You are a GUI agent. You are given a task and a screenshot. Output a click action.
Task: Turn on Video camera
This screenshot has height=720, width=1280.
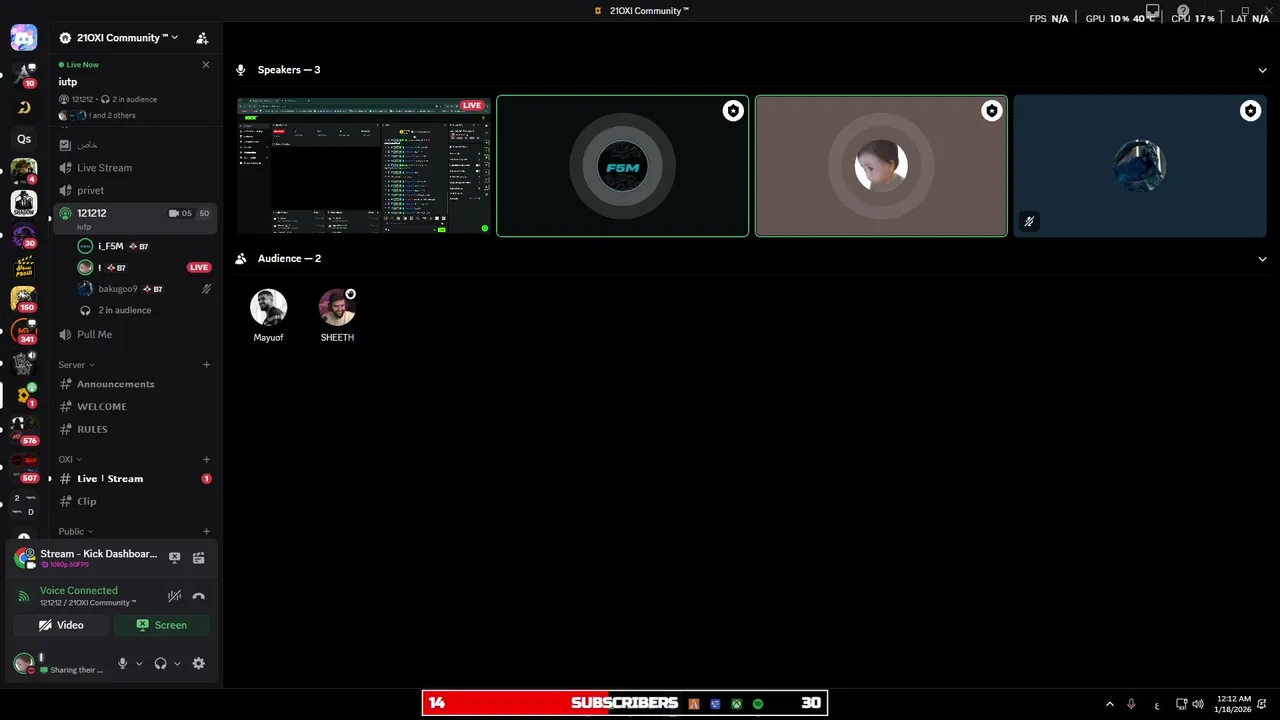click(x=61, y=625)
